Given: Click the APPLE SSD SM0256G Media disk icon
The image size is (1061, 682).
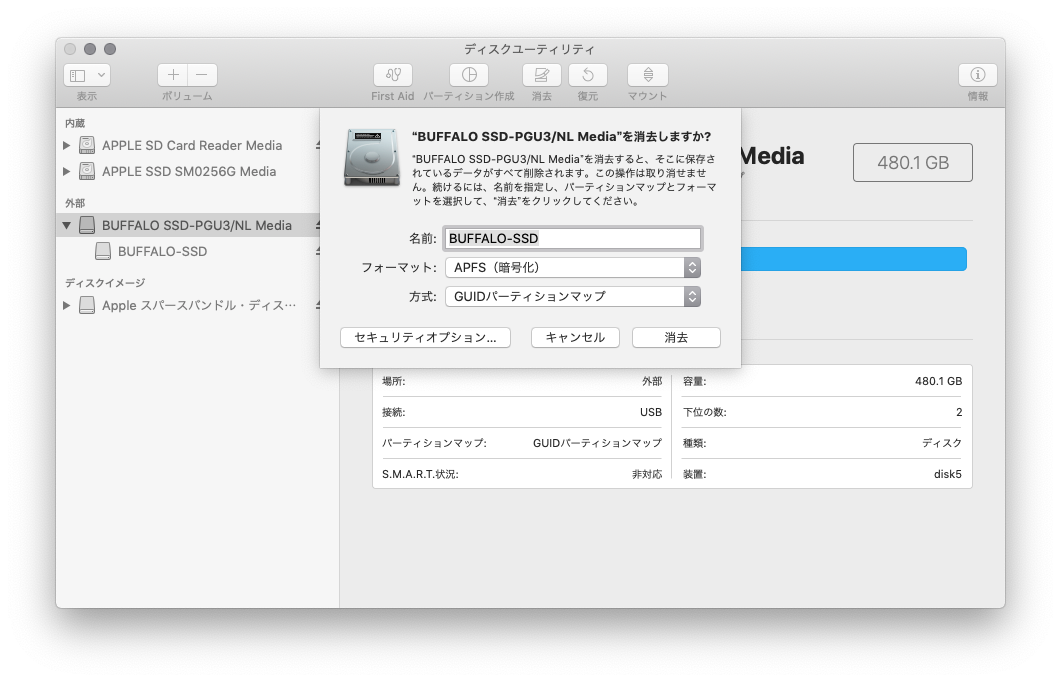Looking at the screenshot, I should coord(87,171).
